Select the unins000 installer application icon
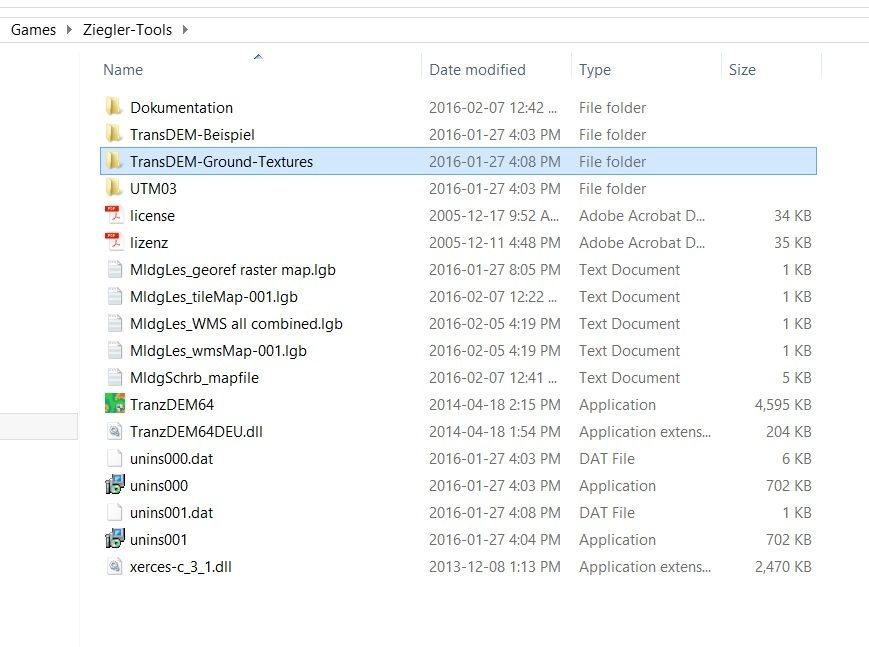869x647 pixels. tap(114, 486)
